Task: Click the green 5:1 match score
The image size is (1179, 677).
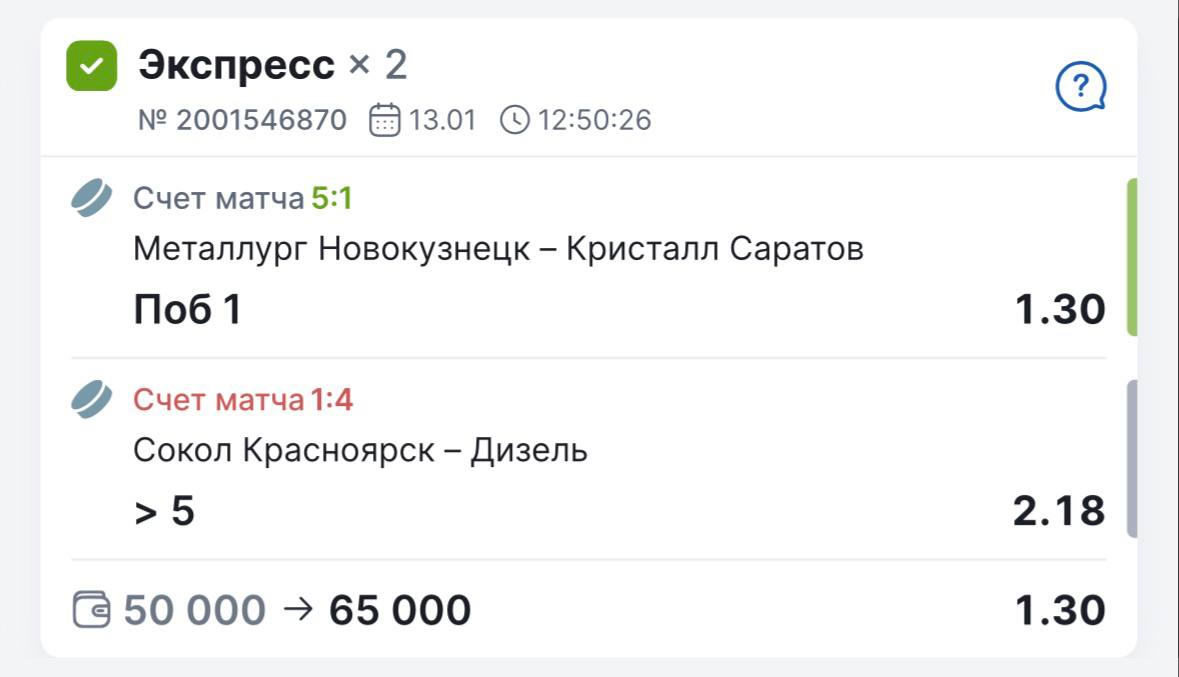Action: click(332, 199)
